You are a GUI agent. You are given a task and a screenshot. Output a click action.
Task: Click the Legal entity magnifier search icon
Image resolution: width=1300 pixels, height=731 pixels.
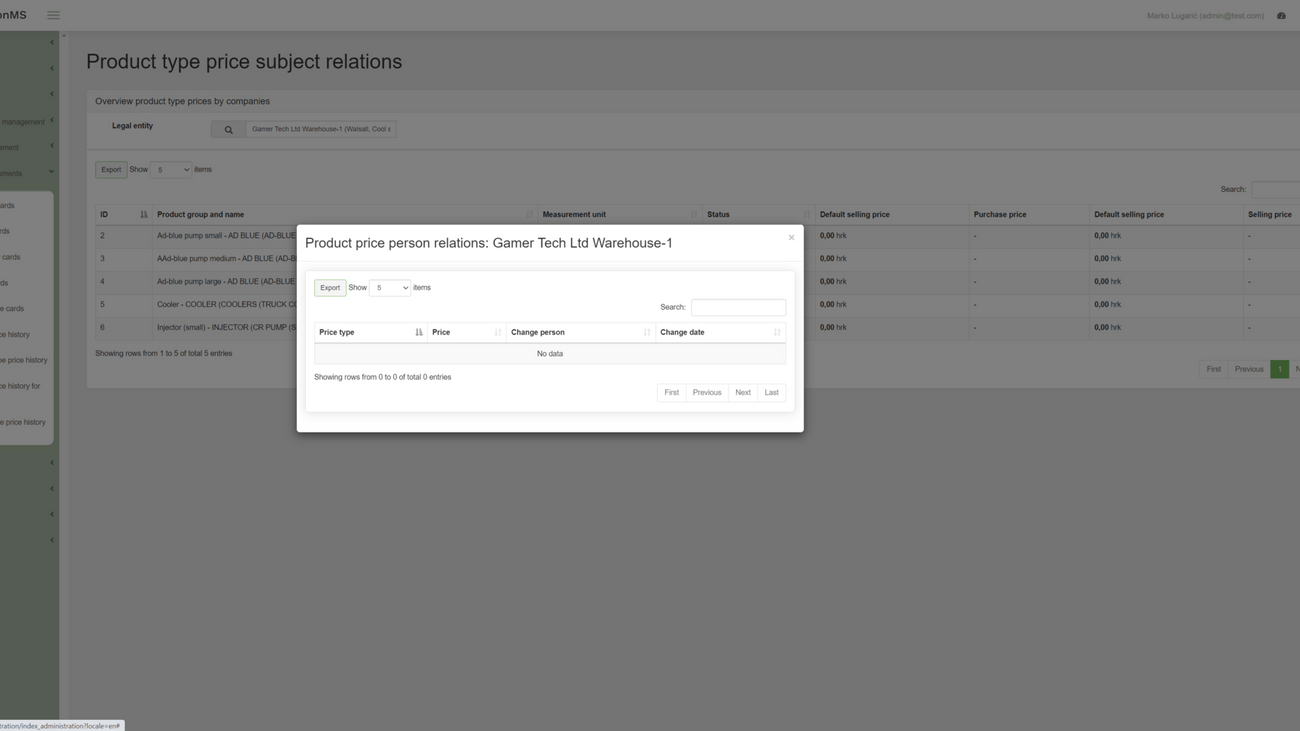click(228, 129)
